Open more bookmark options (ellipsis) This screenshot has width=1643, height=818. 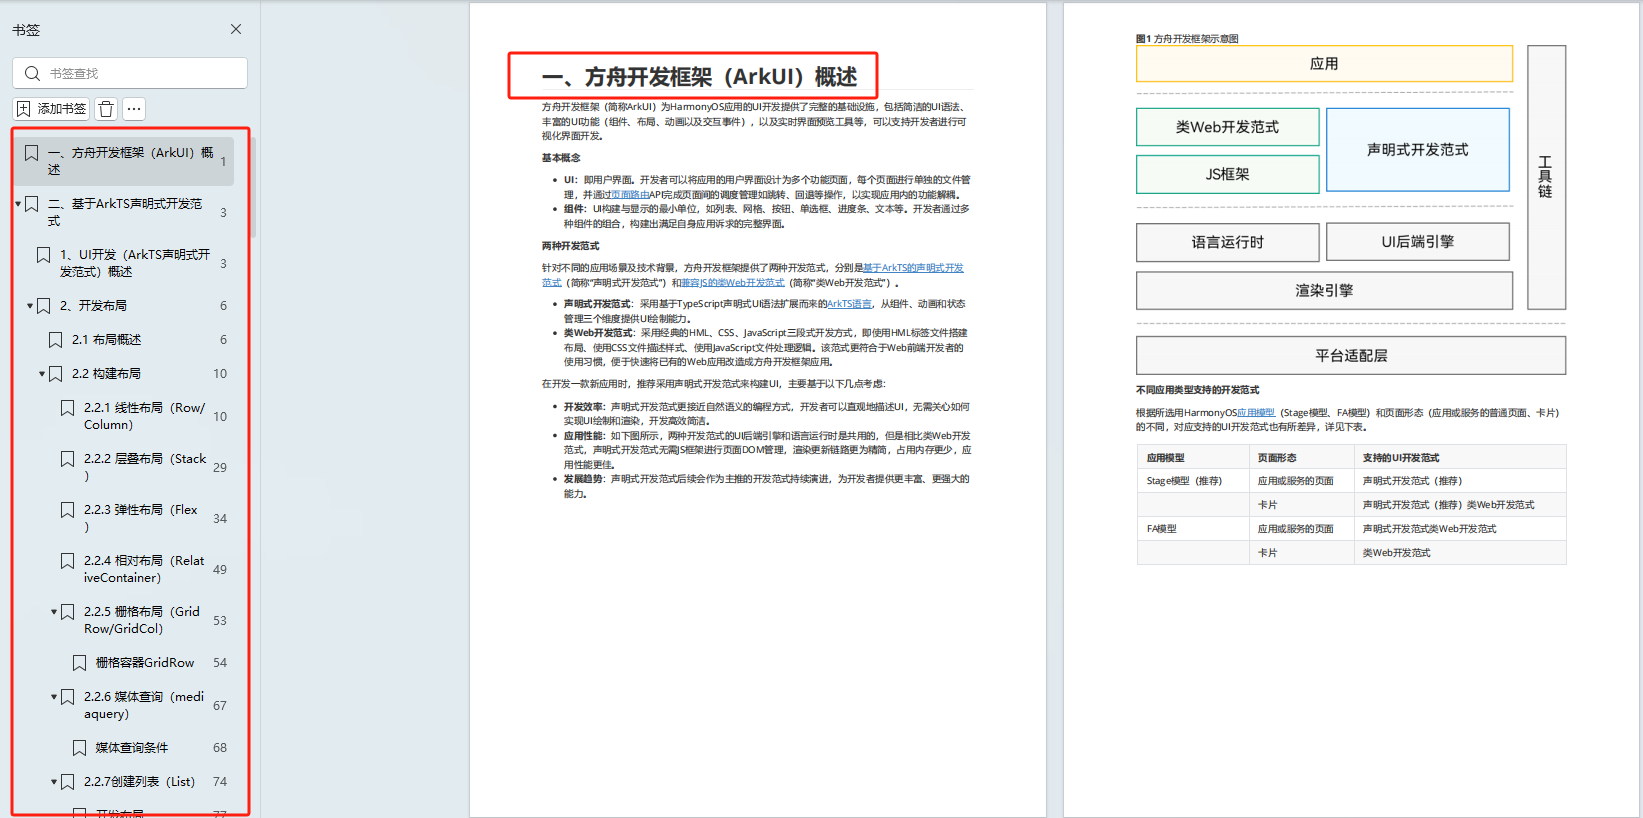click(x=134, y=108)
